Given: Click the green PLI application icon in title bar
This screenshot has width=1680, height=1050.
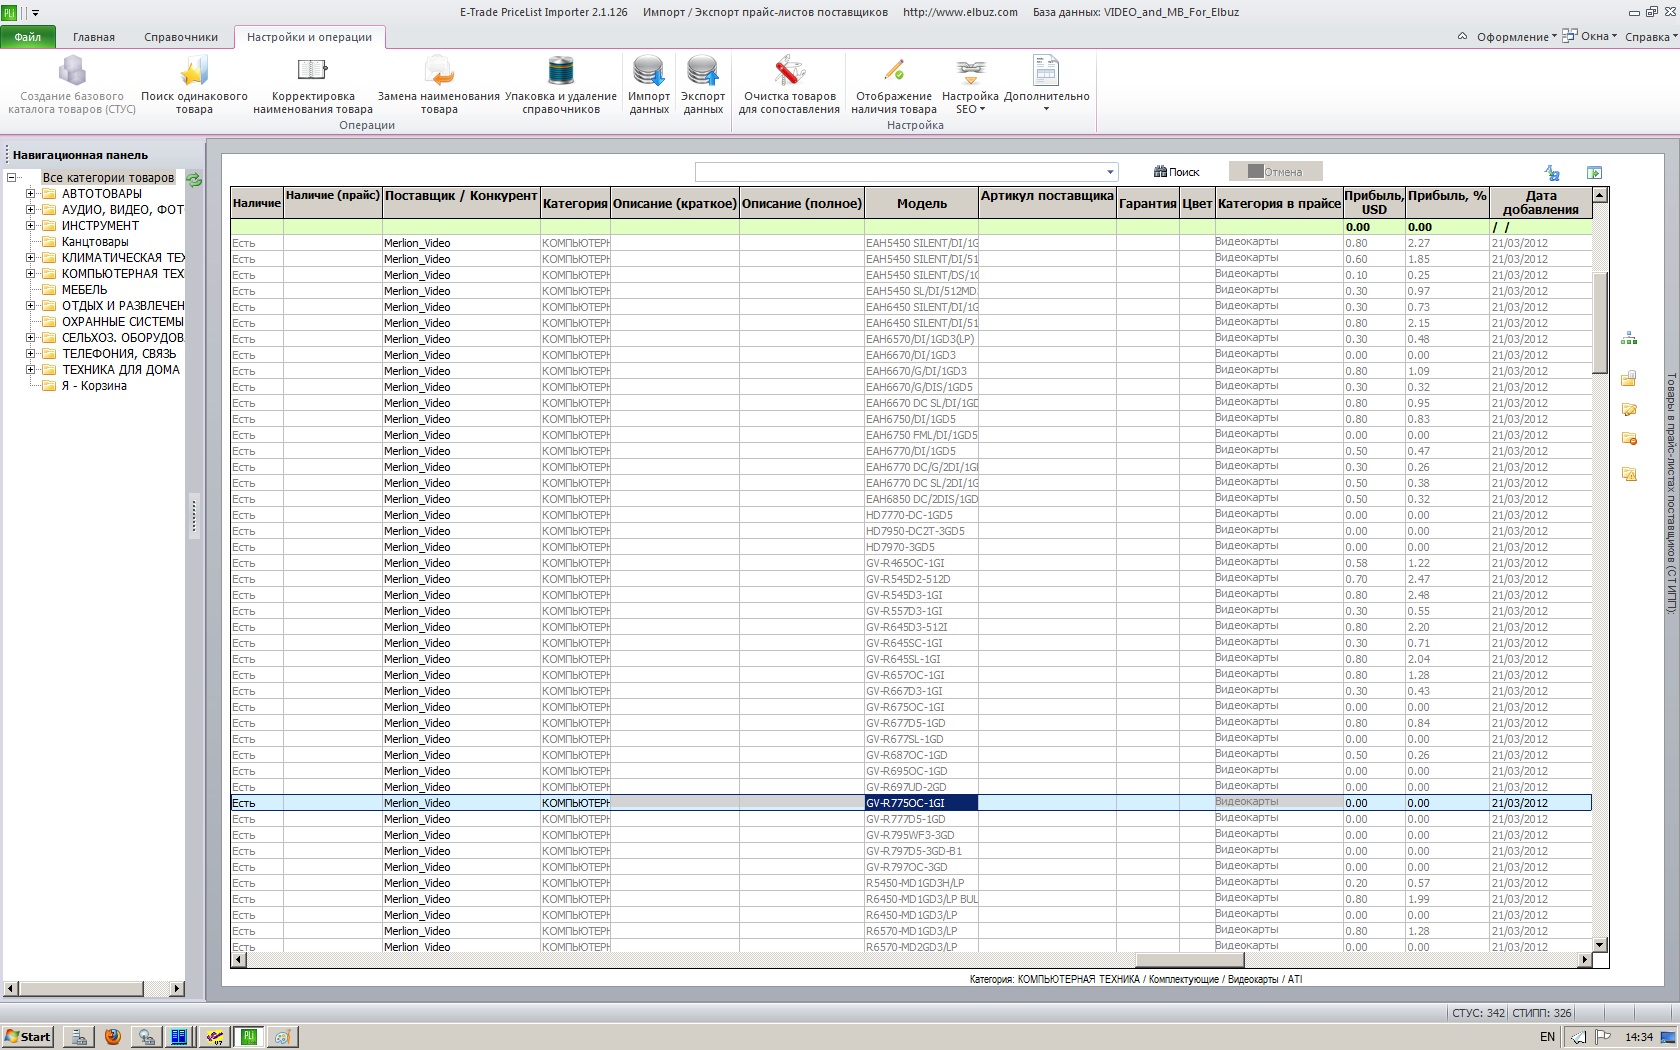Looking at the screenshot, I should 10,12.
